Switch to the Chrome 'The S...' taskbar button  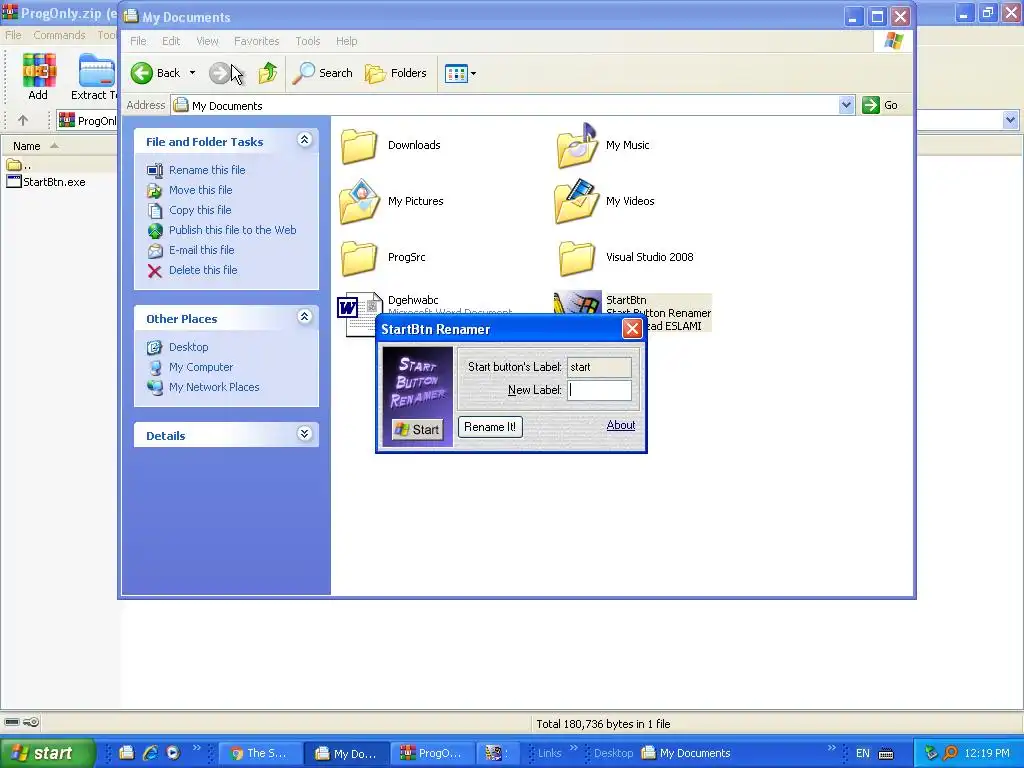click(x=260, y=753)
